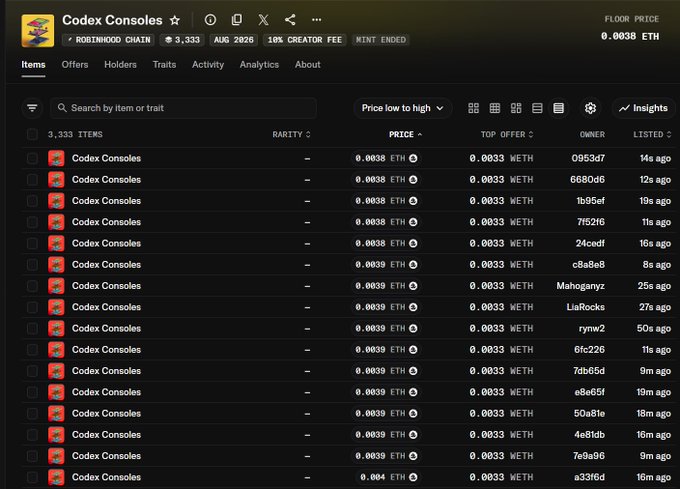
Task: Open Codex Consoles item in e8e65f row
Action: pos(106,392)
